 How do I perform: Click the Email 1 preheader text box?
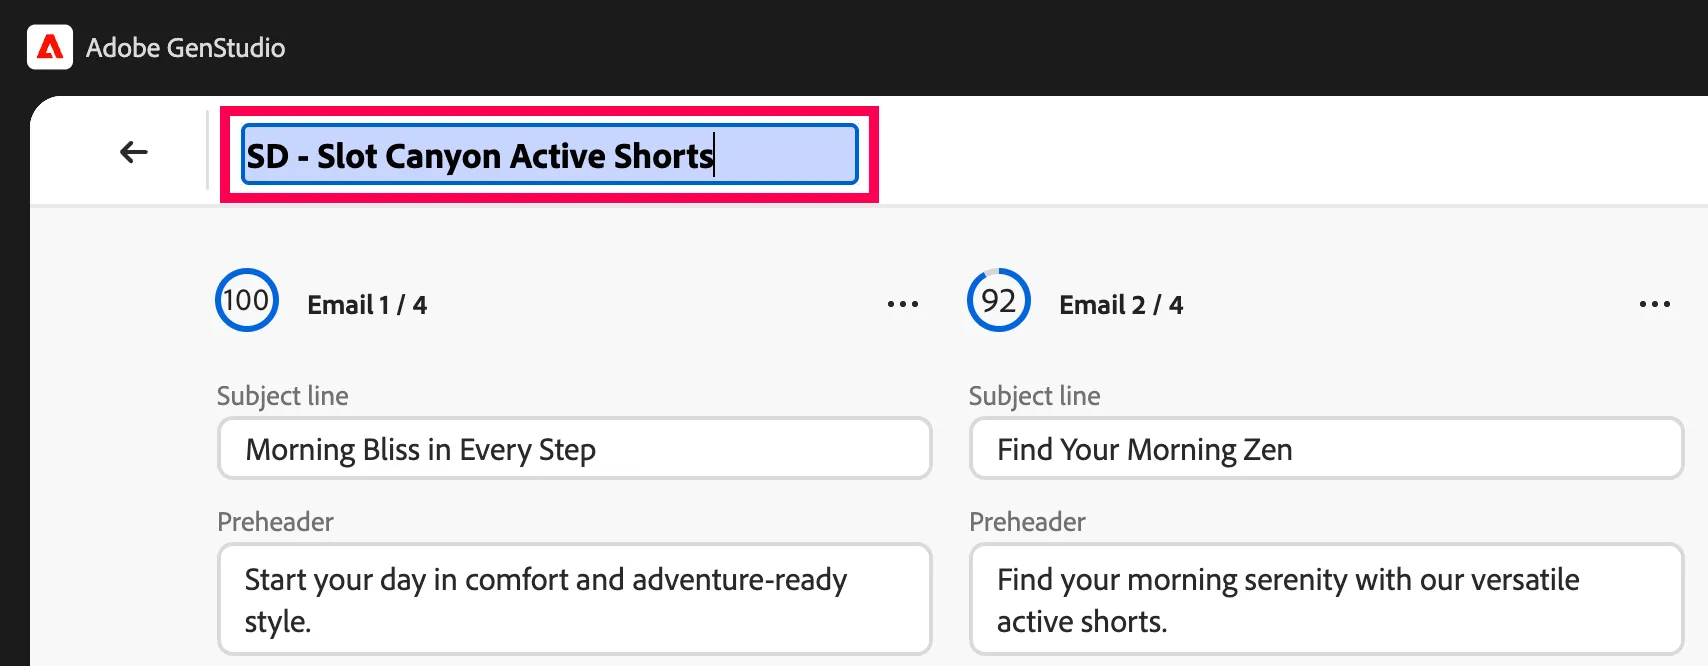575,599
